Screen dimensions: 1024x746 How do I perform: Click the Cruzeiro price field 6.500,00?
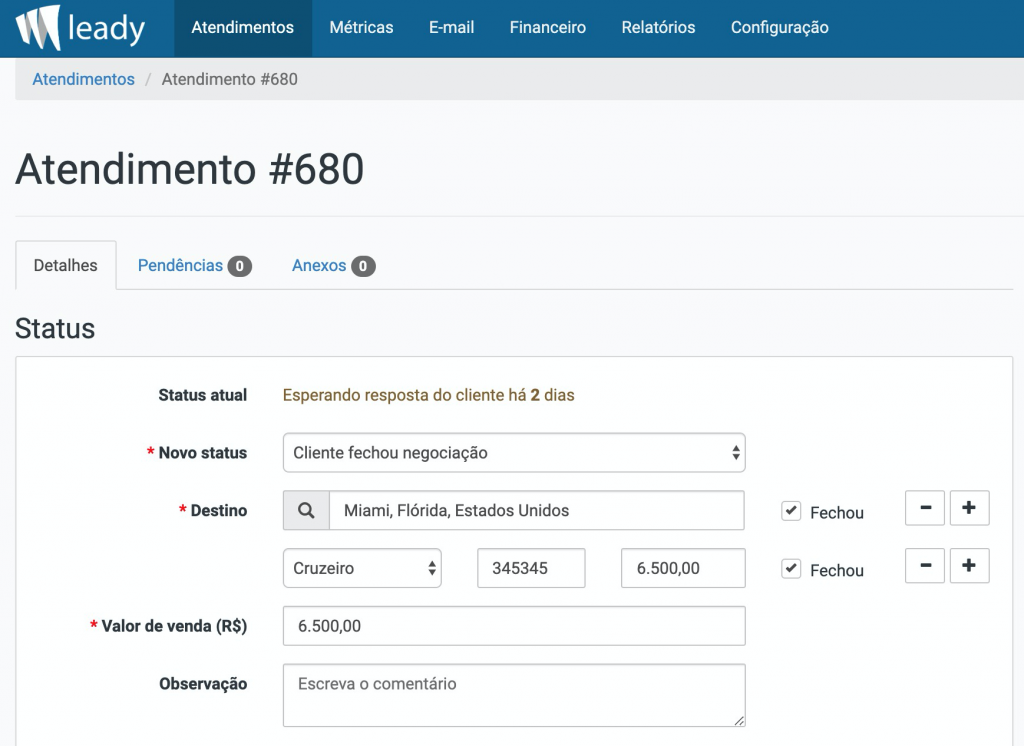(x=683, y=568)
